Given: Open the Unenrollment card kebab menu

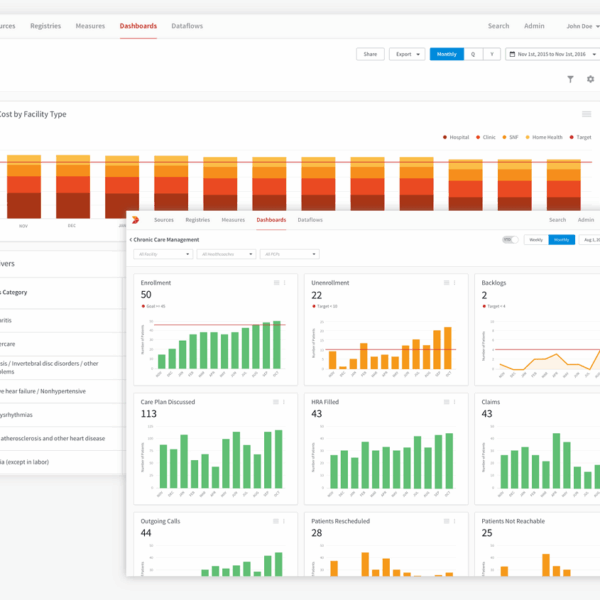Looking at the screenshot, I should click(x=455, y=283).
